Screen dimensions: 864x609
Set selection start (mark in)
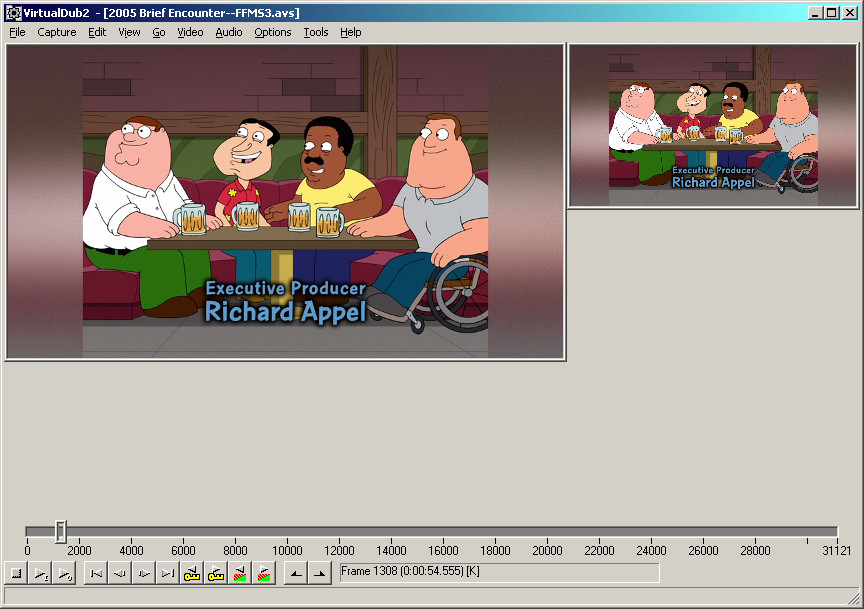point(296,574)
